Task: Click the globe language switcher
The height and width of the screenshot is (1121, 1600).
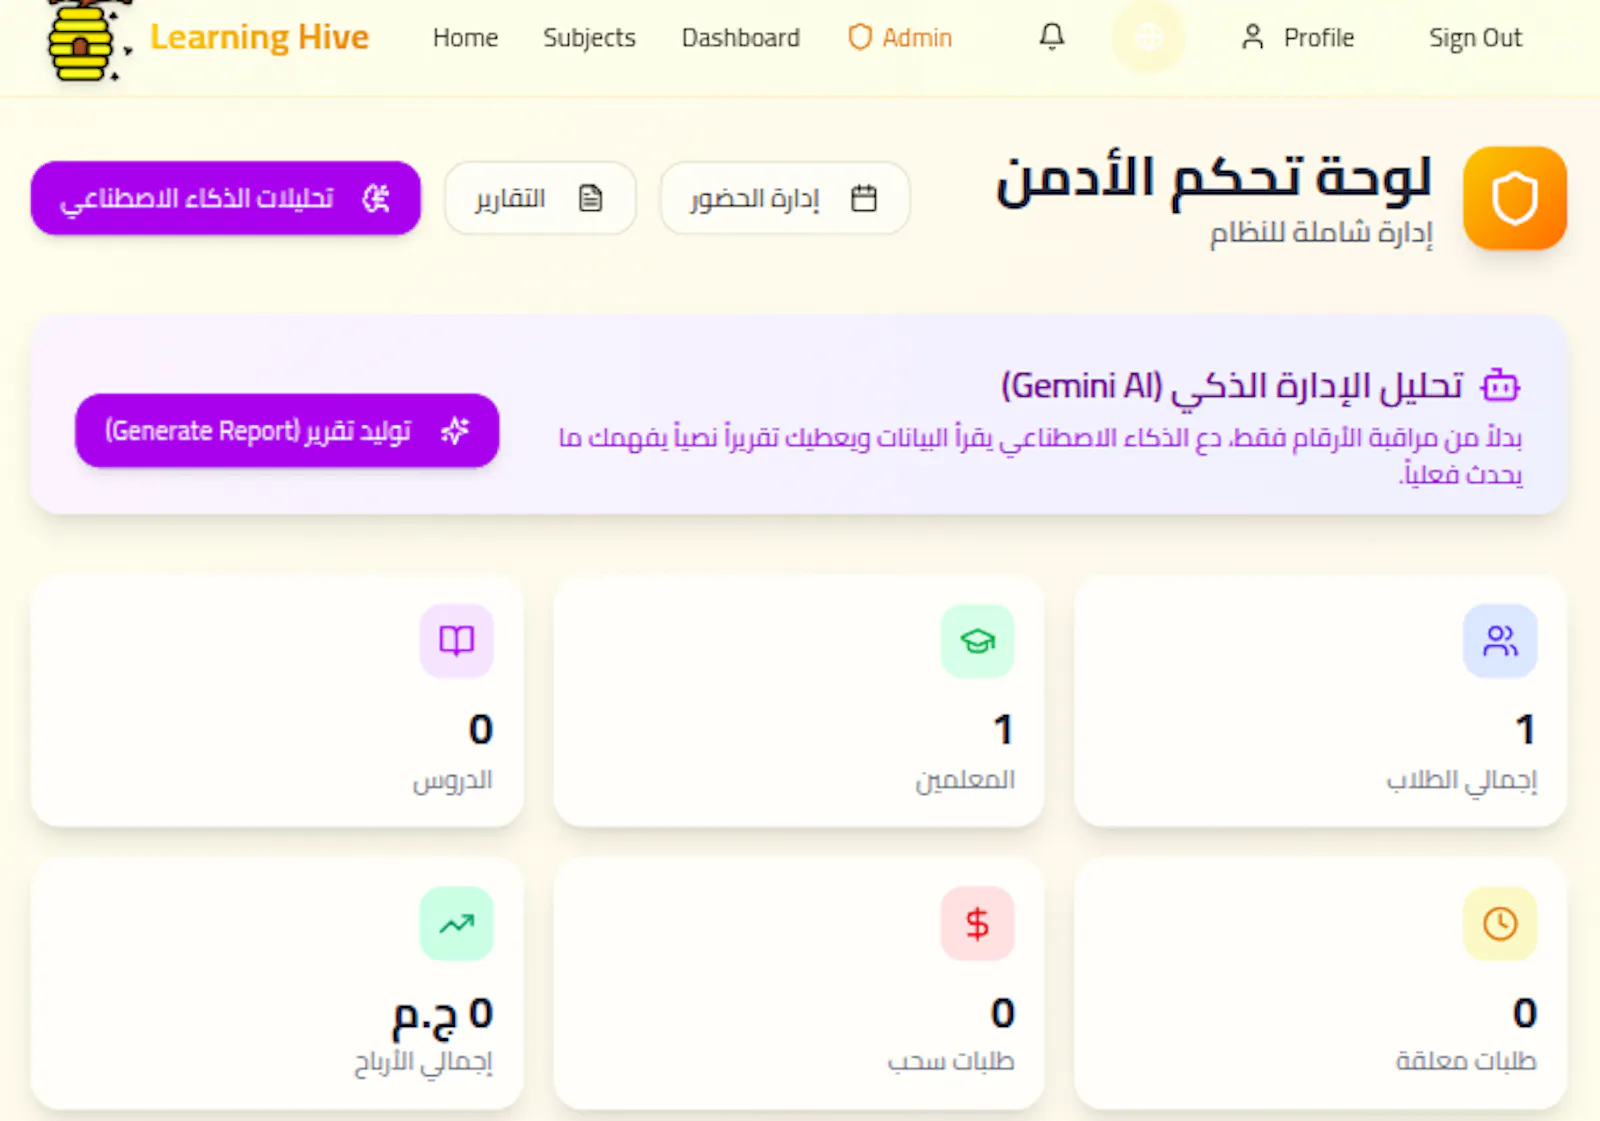Action: [x=1148, y=38]
